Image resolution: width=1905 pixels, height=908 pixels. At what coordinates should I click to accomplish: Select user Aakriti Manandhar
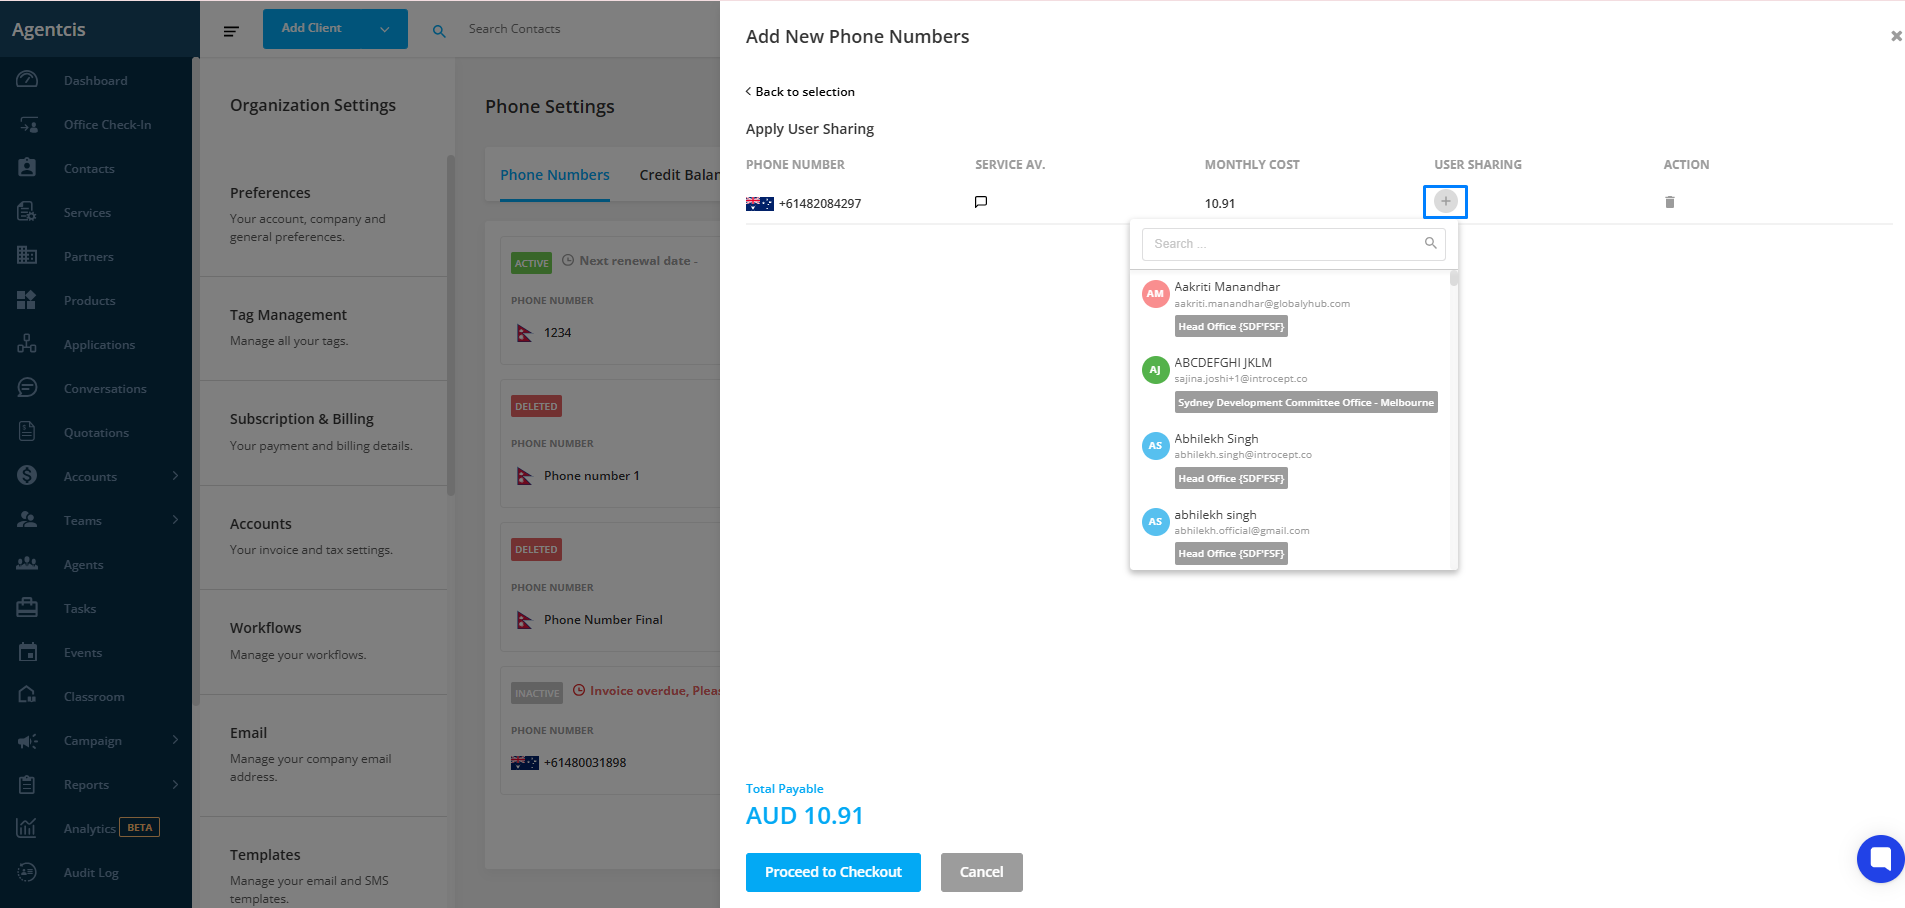pyautogui.click(x=1290, y=307)
